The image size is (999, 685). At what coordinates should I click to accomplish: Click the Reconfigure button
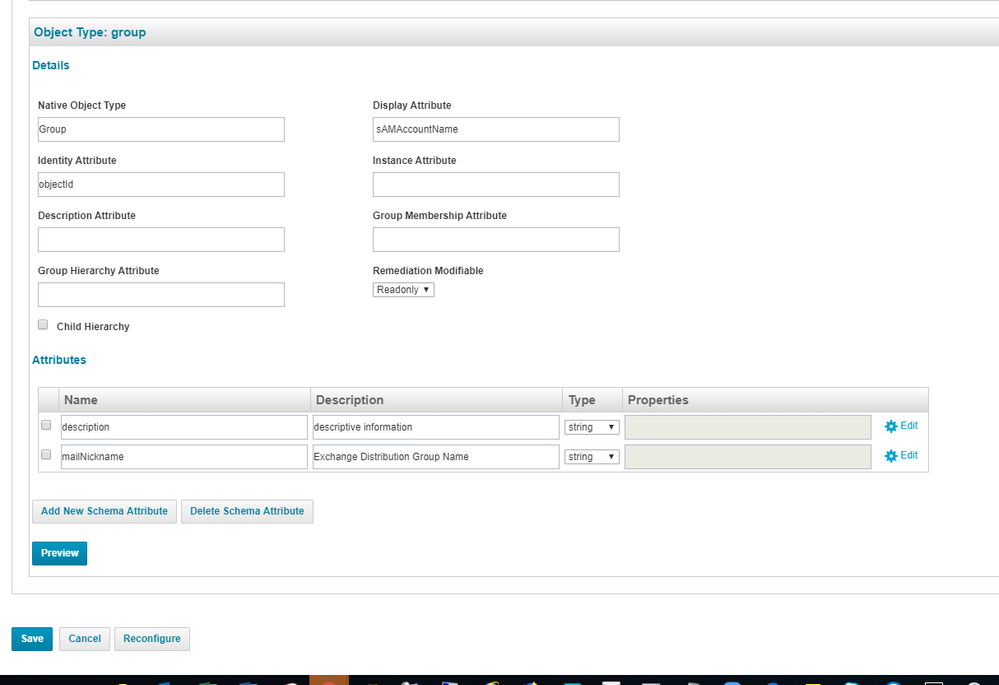pyautogui.click(x=152, y=639)
